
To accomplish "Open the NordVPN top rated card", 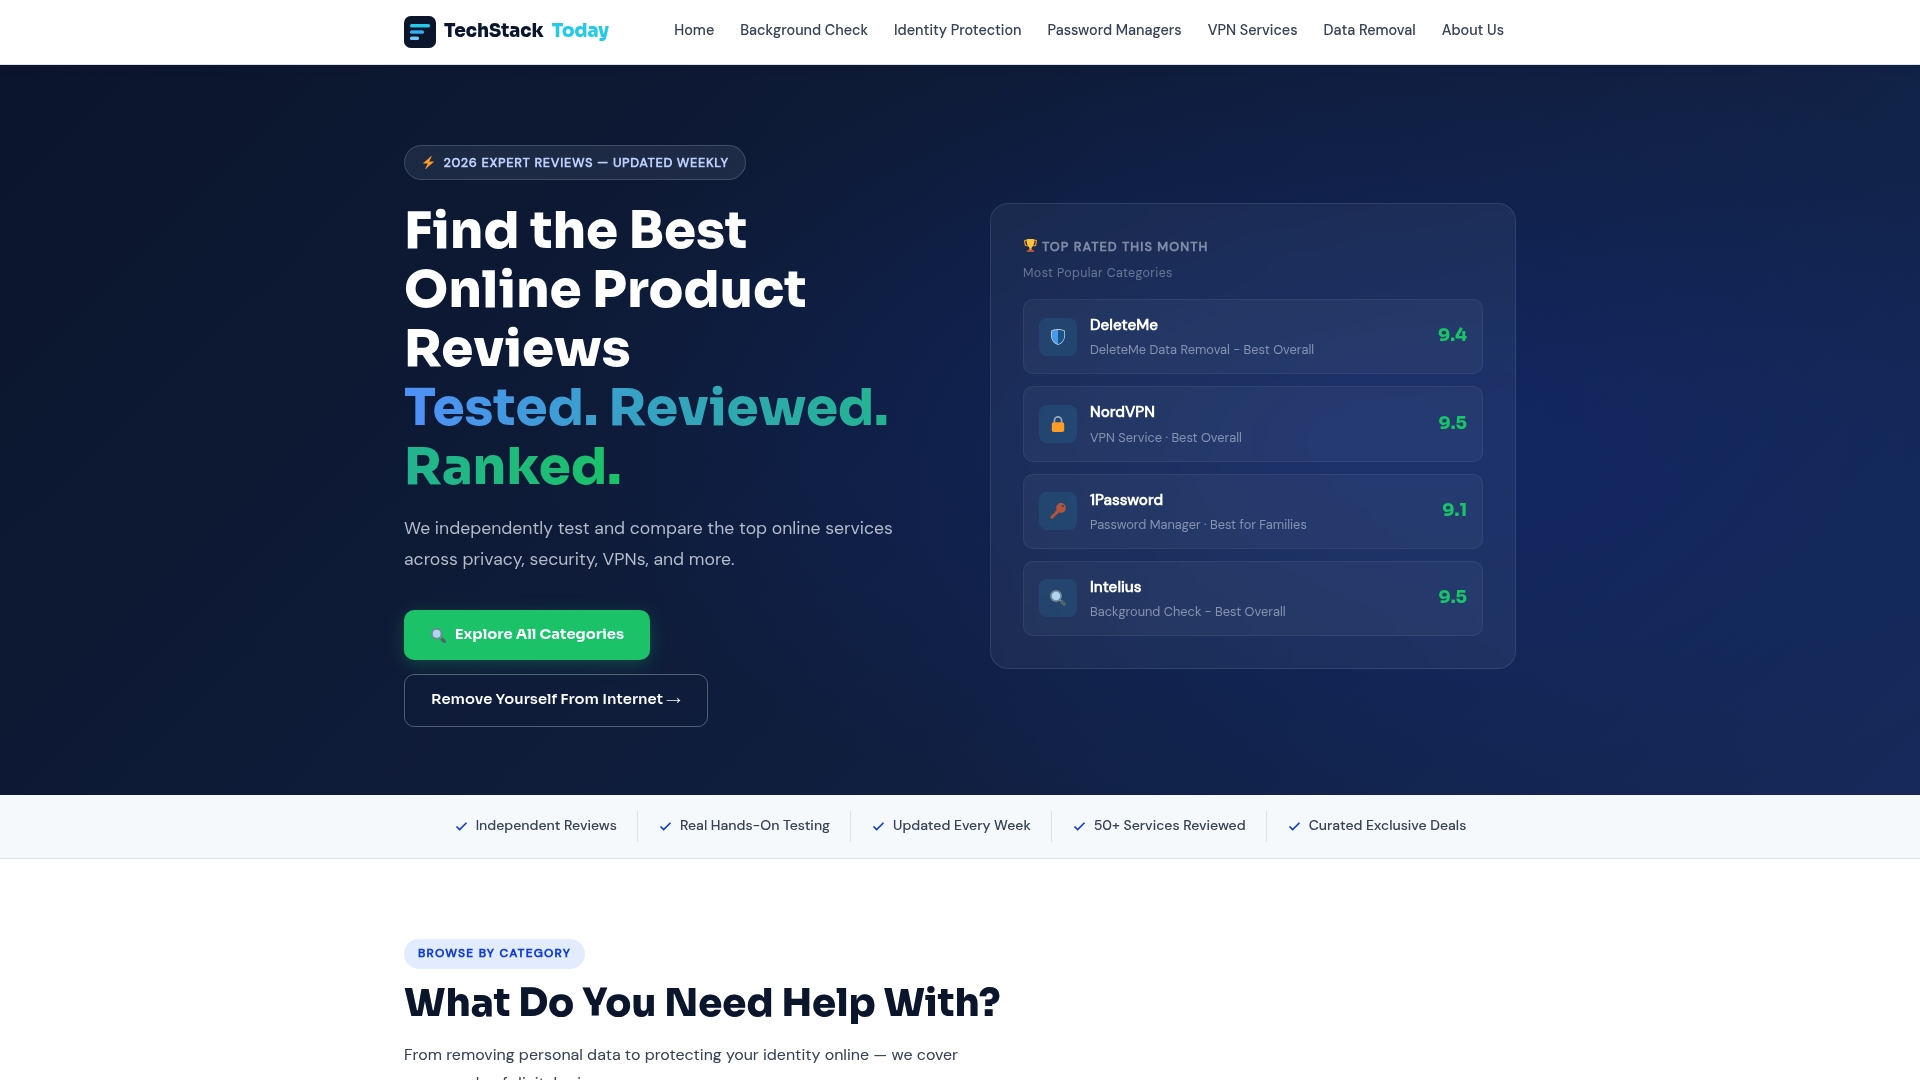I will click(x=1252, y=424).
